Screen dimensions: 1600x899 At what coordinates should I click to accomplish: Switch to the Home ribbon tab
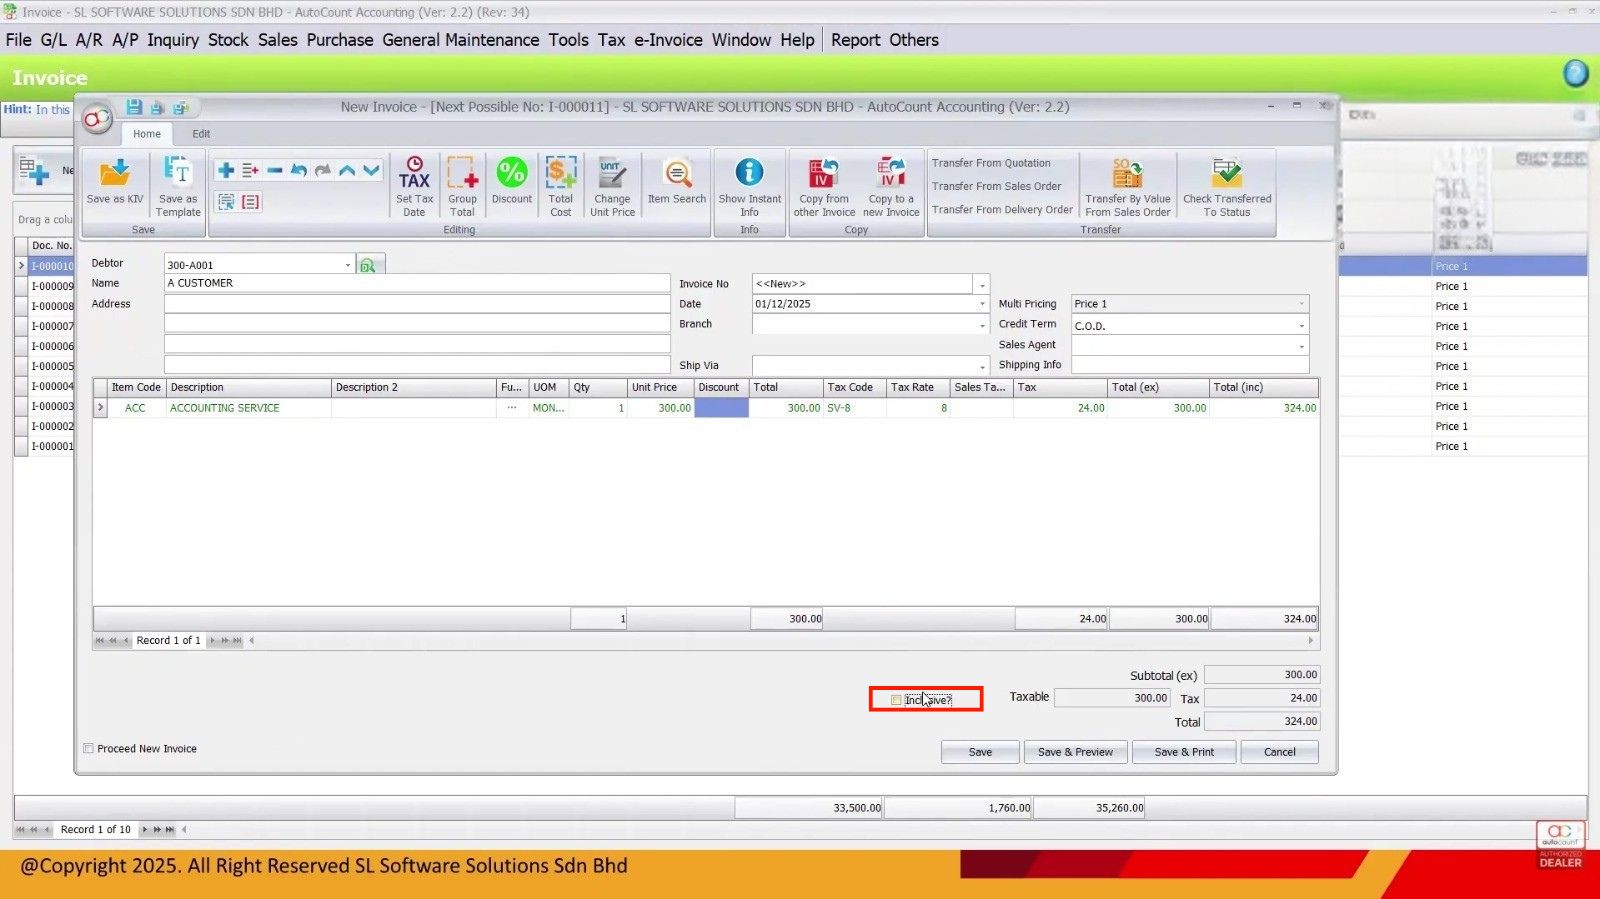tap(147, 134)
